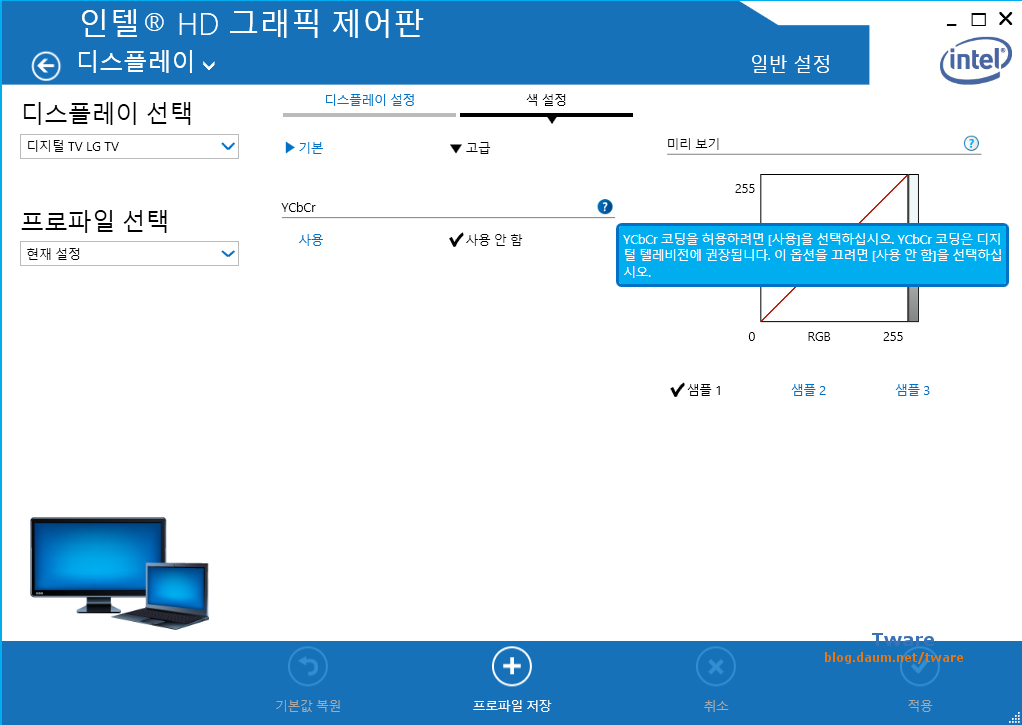Close the Intel HD graphics control panel

click(x=1006, y=19)
